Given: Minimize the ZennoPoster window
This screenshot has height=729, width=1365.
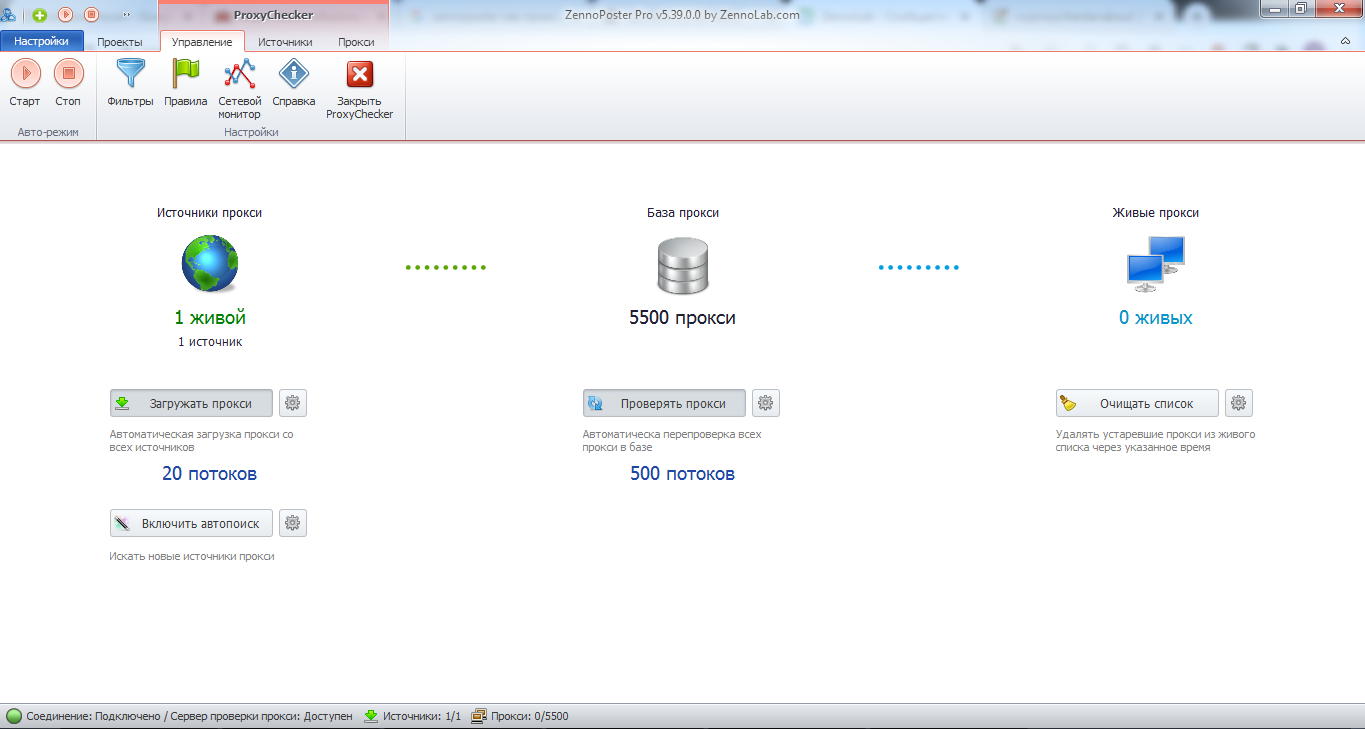Looking at the screenshot, I should 1275,9.
